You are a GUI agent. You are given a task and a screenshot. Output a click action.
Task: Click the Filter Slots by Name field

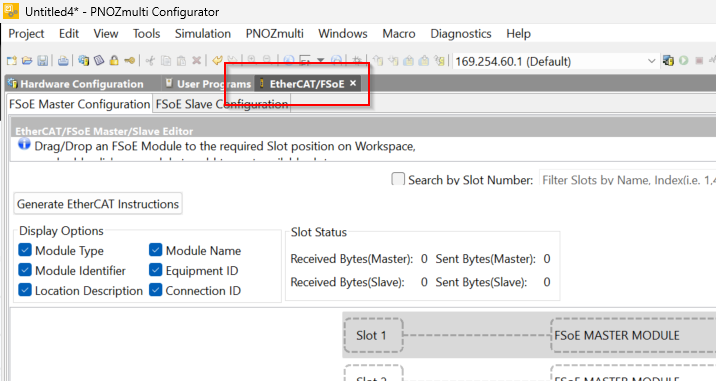coord(627,180)
